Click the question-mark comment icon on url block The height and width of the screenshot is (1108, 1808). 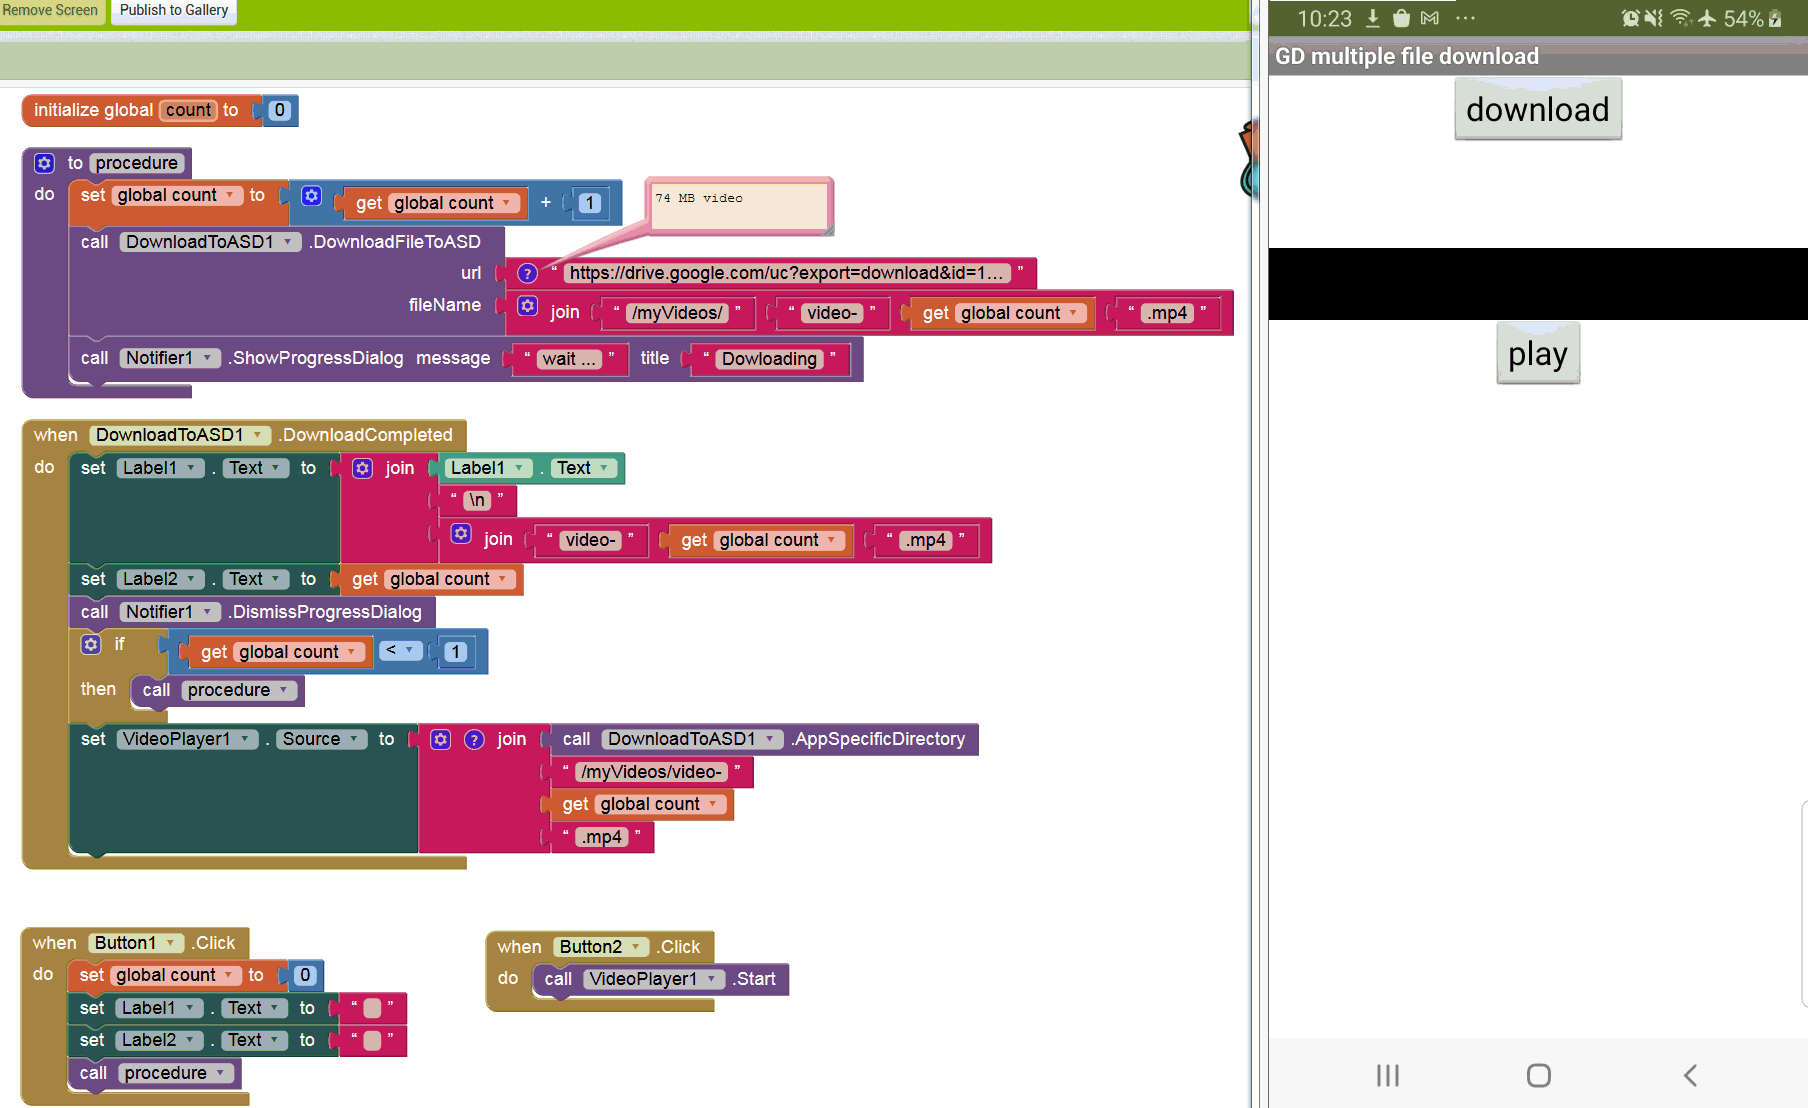[527, 273]
